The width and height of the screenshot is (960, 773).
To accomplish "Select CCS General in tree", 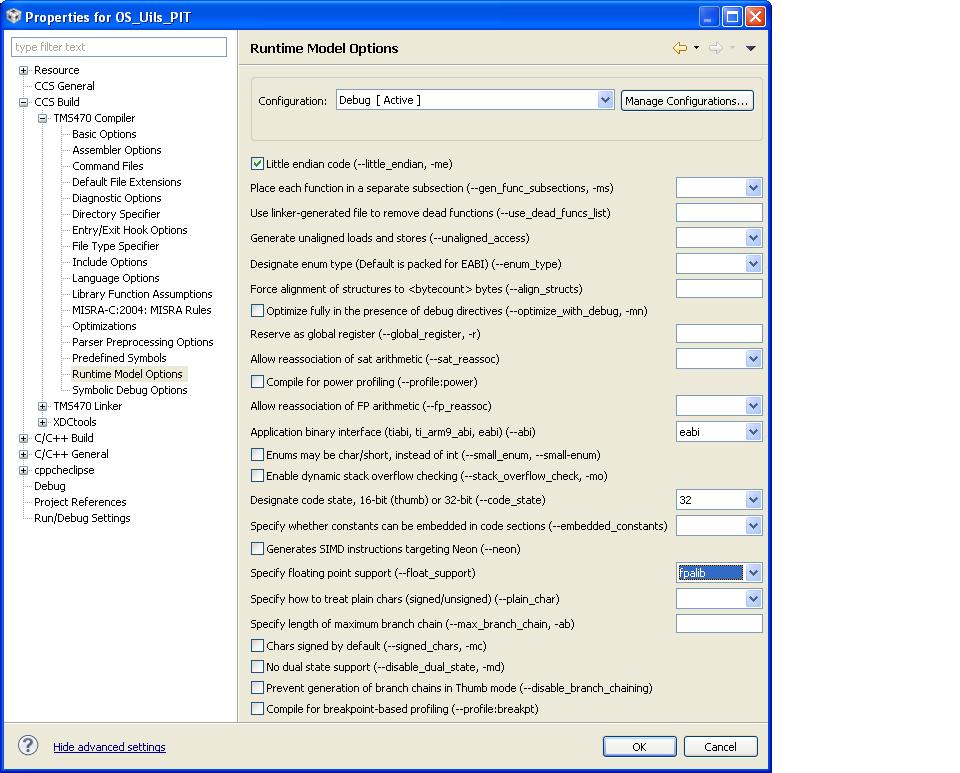I will coord(64,86).
